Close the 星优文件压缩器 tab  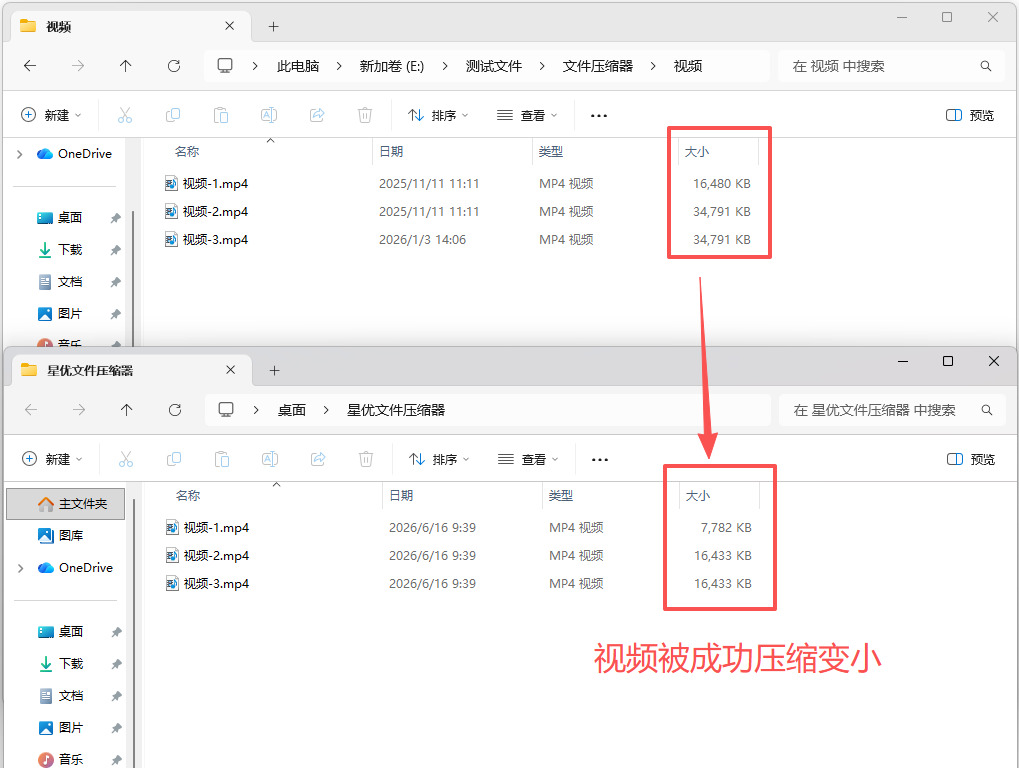[x=231, y=370]
